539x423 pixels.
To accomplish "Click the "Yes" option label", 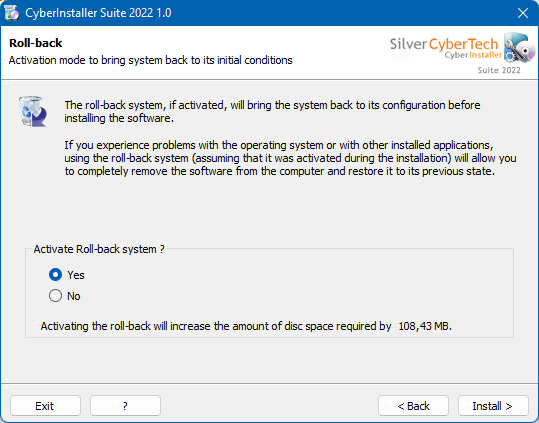I will point(76,275).
